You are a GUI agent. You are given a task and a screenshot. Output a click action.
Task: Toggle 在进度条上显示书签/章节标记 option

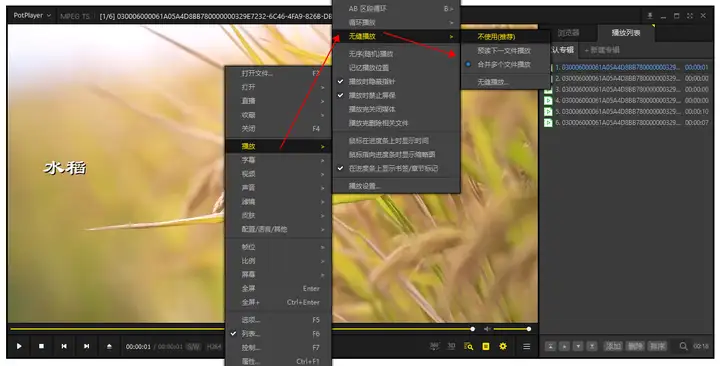point(396,169)
